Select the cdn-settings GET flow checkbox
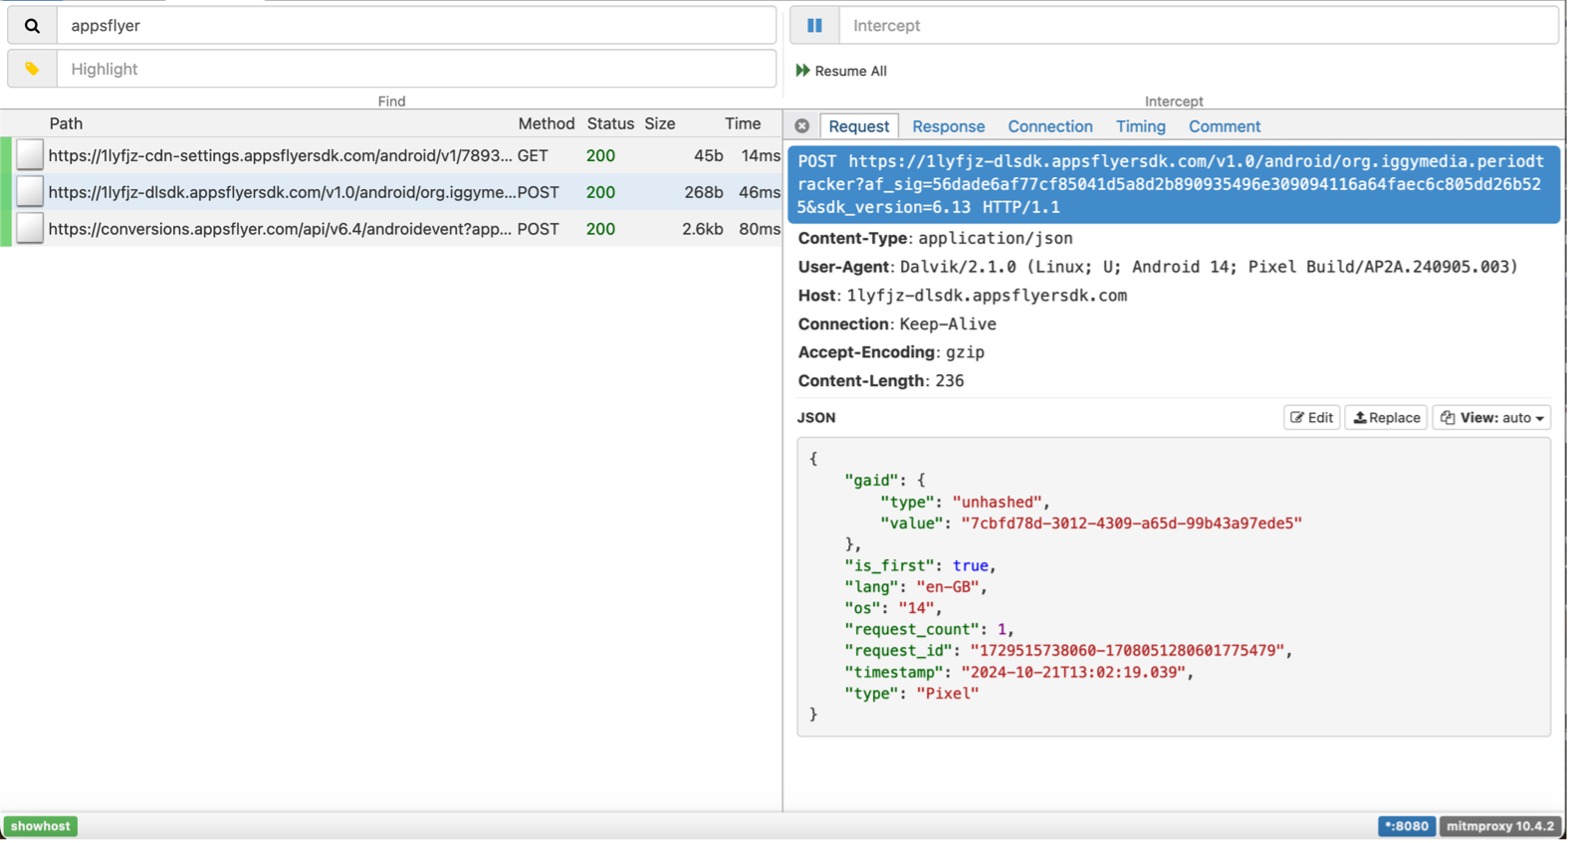This screenshot has height=843, width=1570. pyautogui.click(x=30, y=155)
